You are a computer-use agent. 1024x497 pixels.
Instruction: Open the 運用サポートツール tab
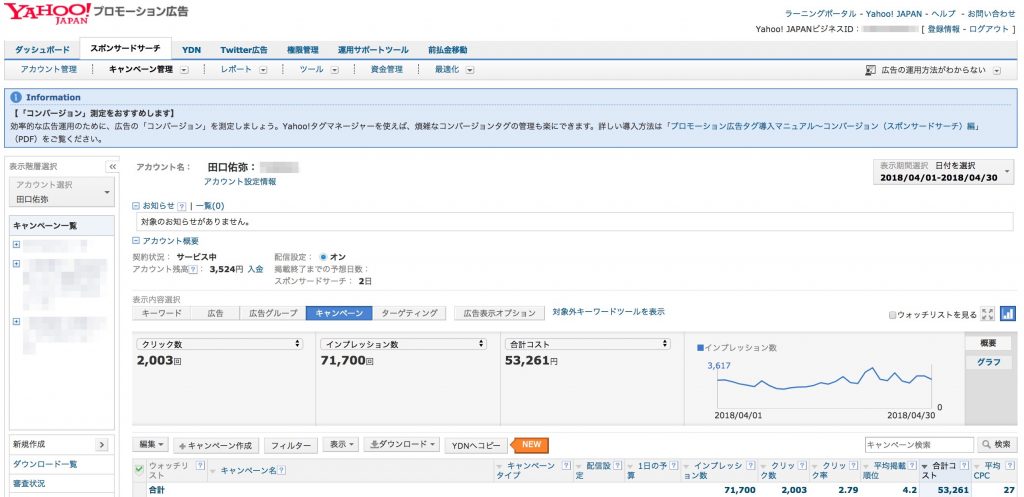[x=373, y=50]
